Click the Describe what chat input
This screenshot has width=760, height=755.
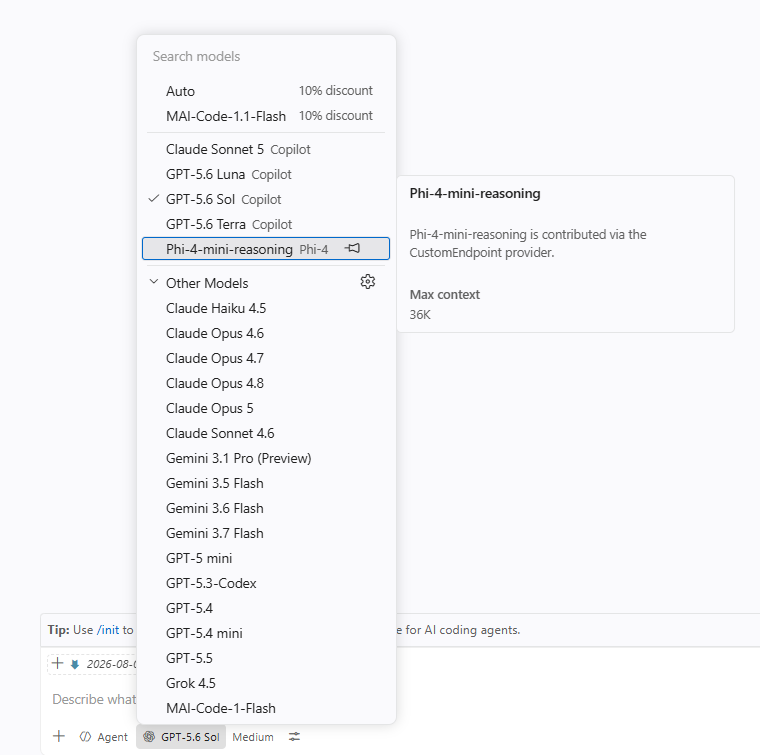point(94,699)
